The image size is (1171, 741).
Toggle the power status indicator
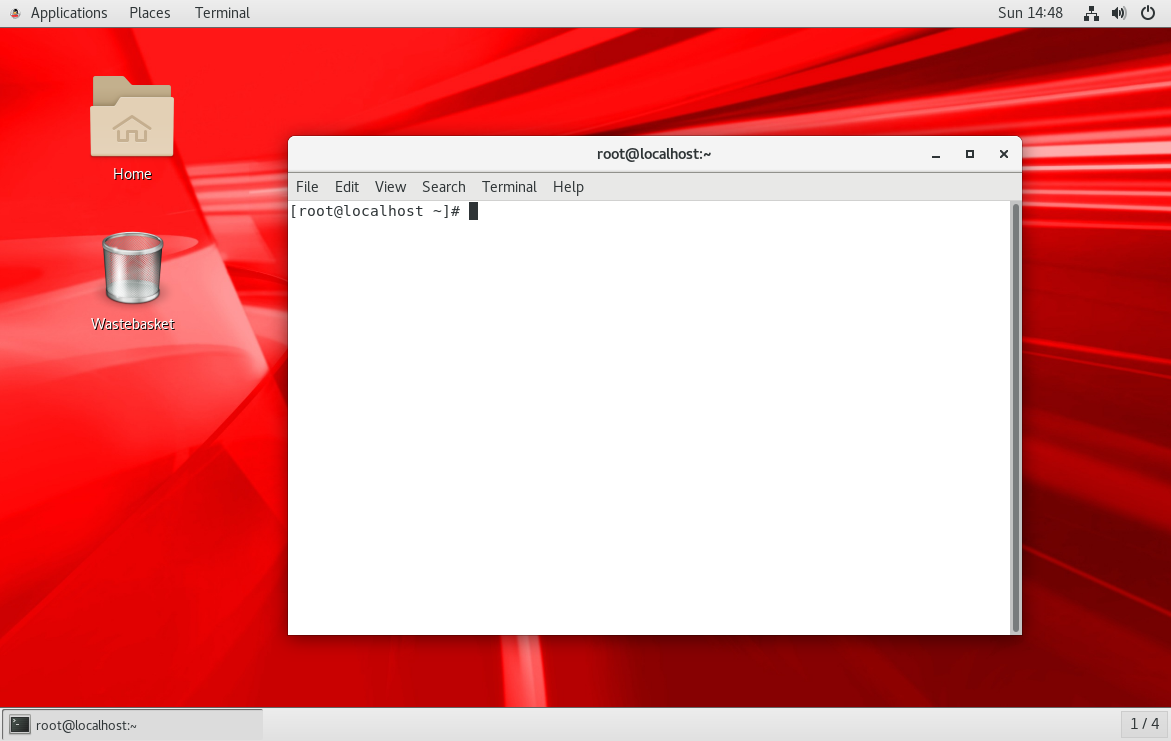(x=1148, y=13)
